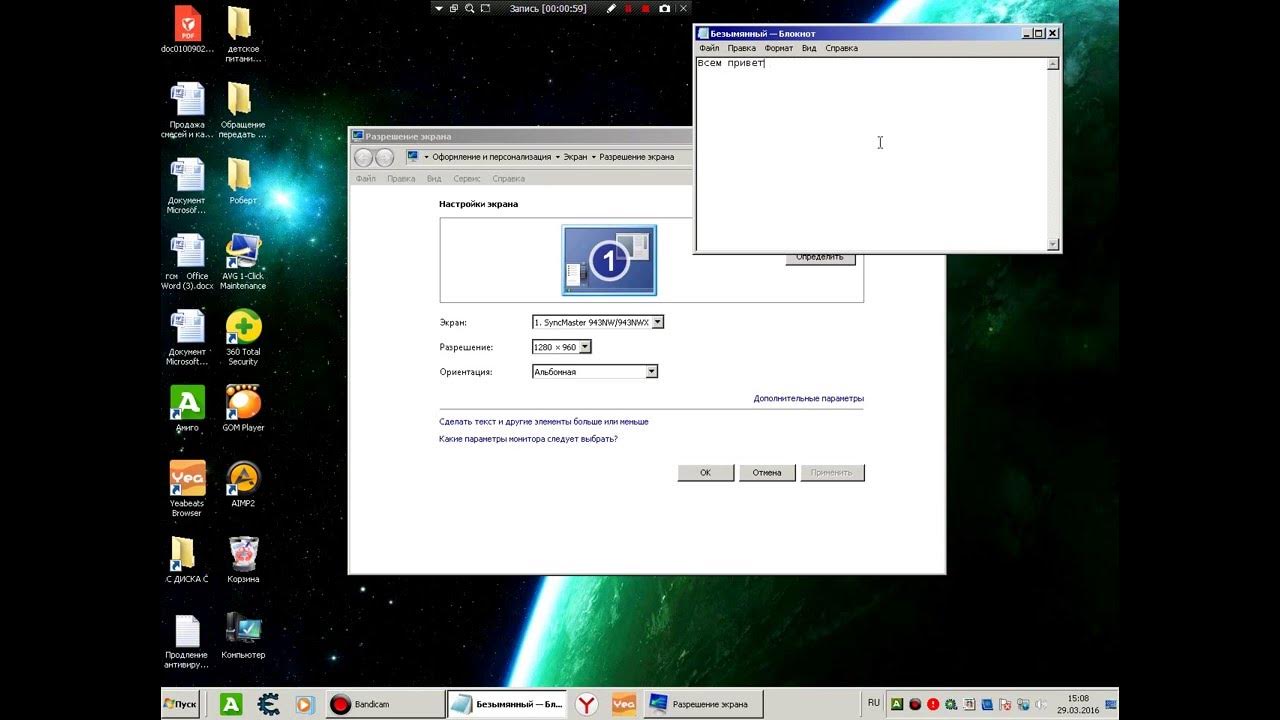Open Разрешение 1280 × 960 dropdown
1280x720 pixels.
tap(562, 347)
